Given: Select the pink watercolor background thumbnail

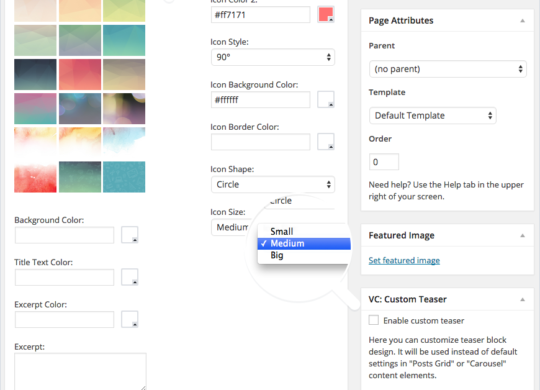Looking at the screenshot, I should click(x=35, y=143).
